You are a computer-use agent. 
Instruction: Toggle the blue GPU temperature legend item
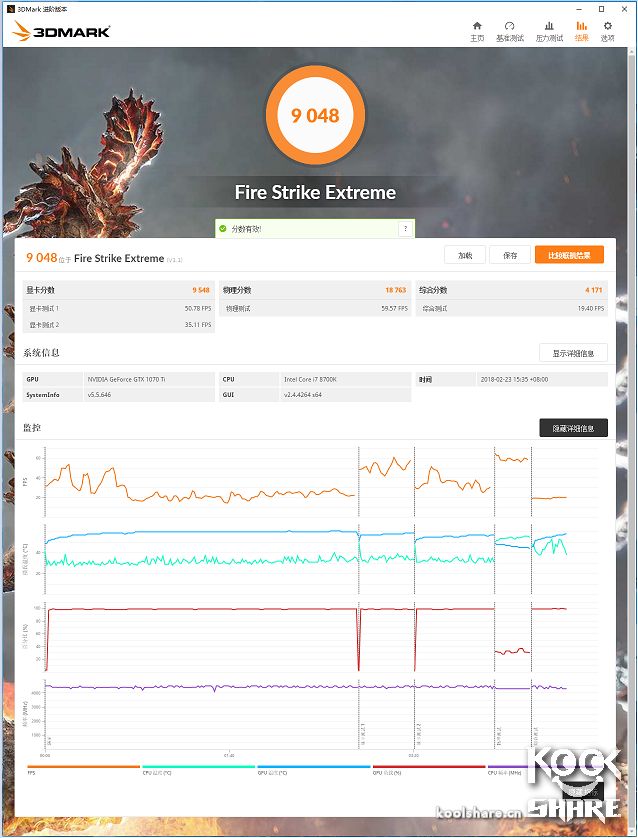(x=314, y=770)
